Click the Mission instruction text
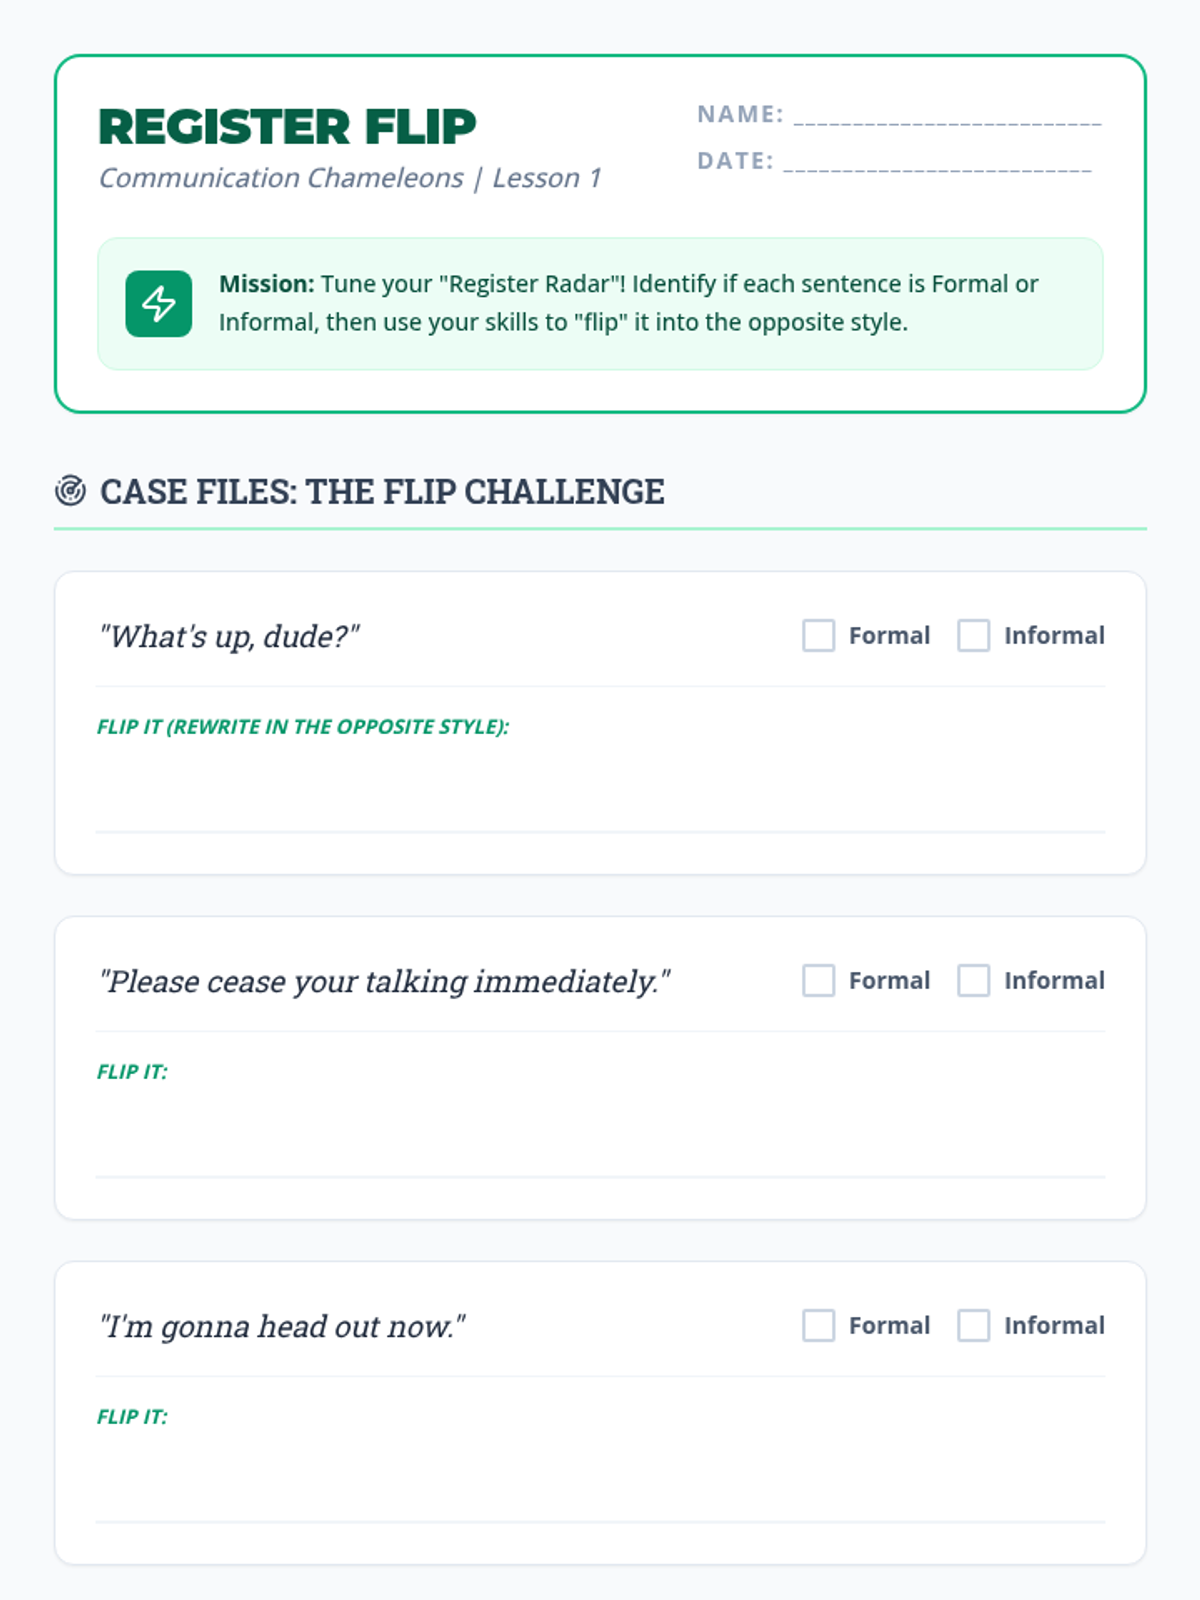 point(628,303)
